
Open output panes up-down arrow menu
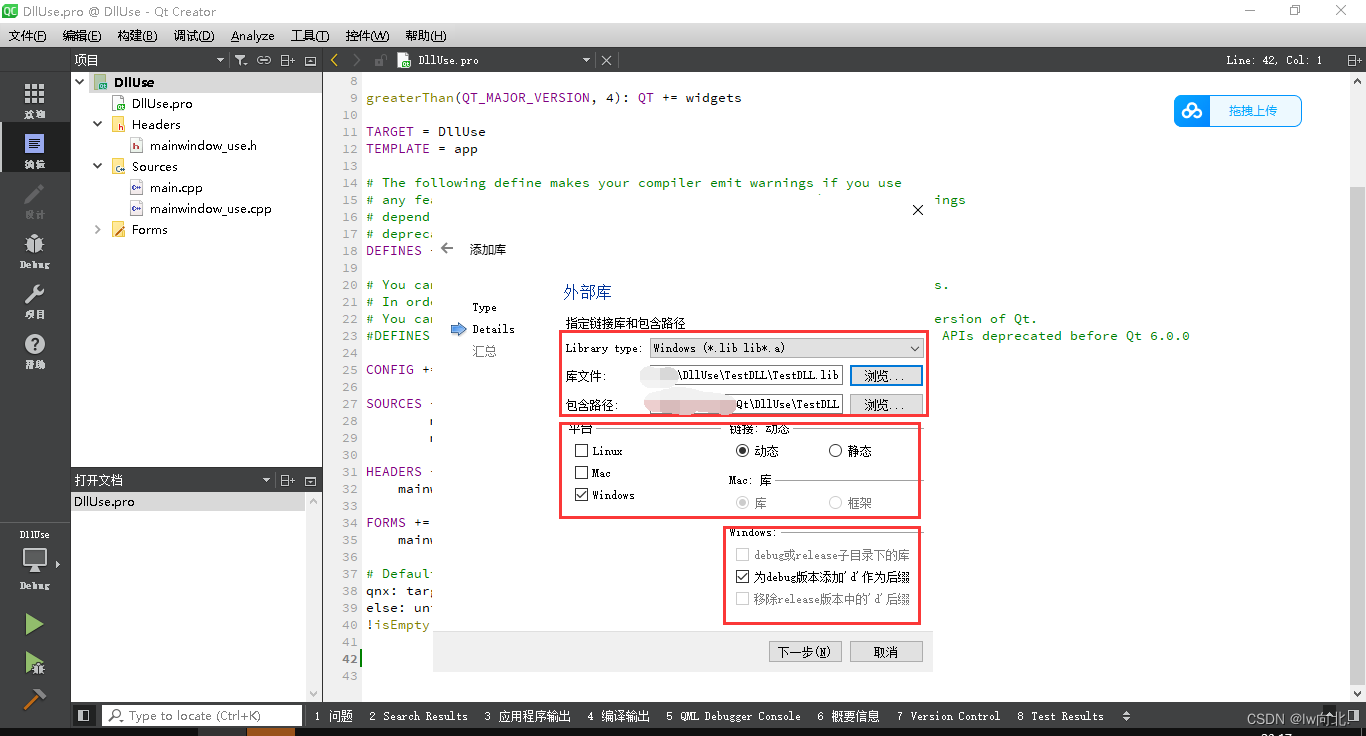point(1127,716)
